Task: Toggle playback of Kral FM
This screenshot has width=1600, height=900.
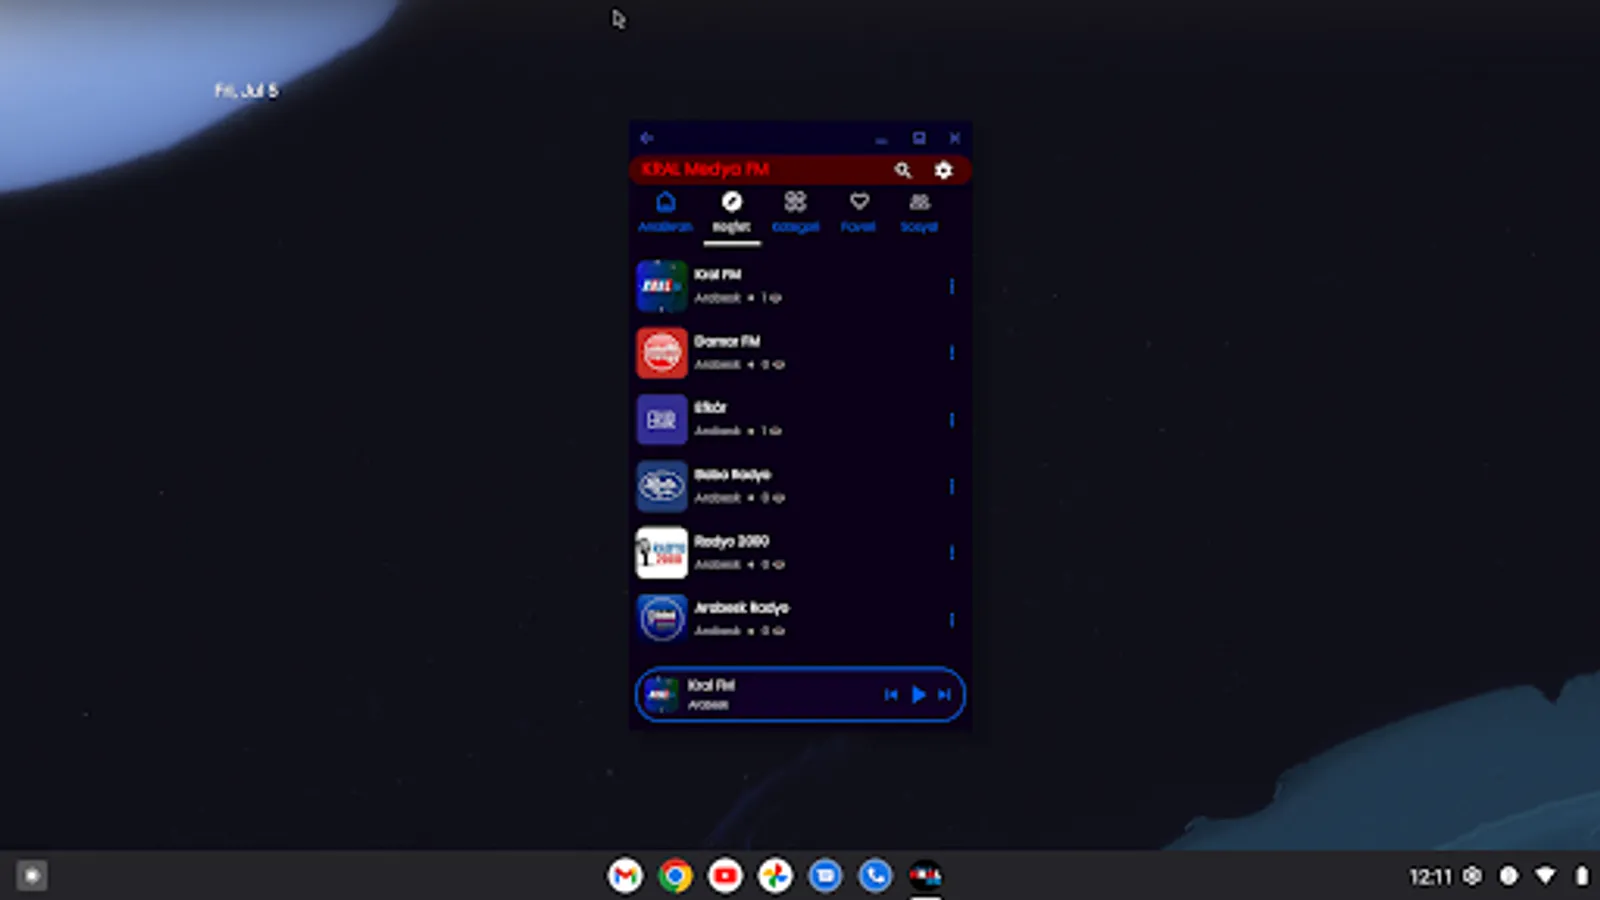Action: 918,695
